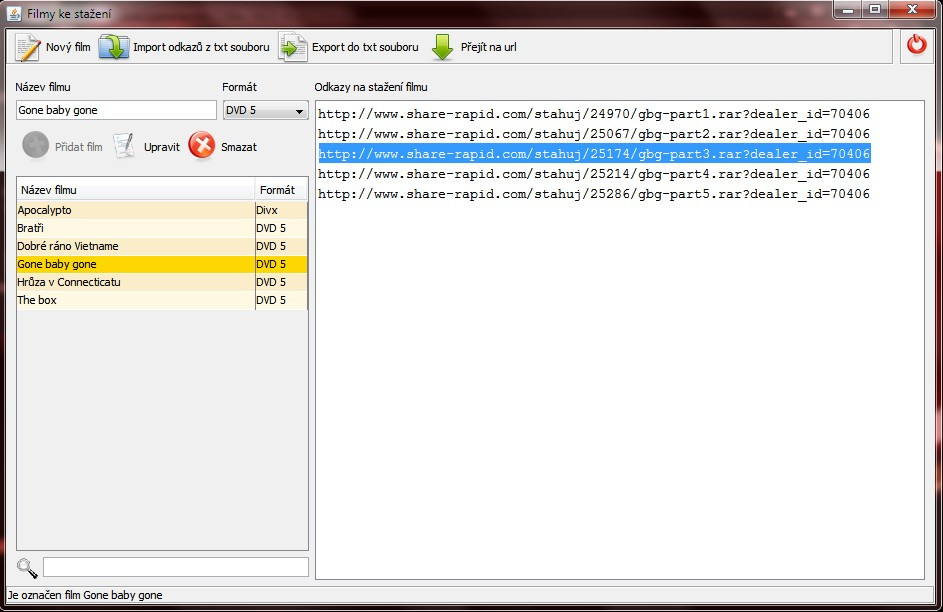The height and width of the screenshot is (612, 943).
Task: Click the red power exit icon
Action: (917, 44)
